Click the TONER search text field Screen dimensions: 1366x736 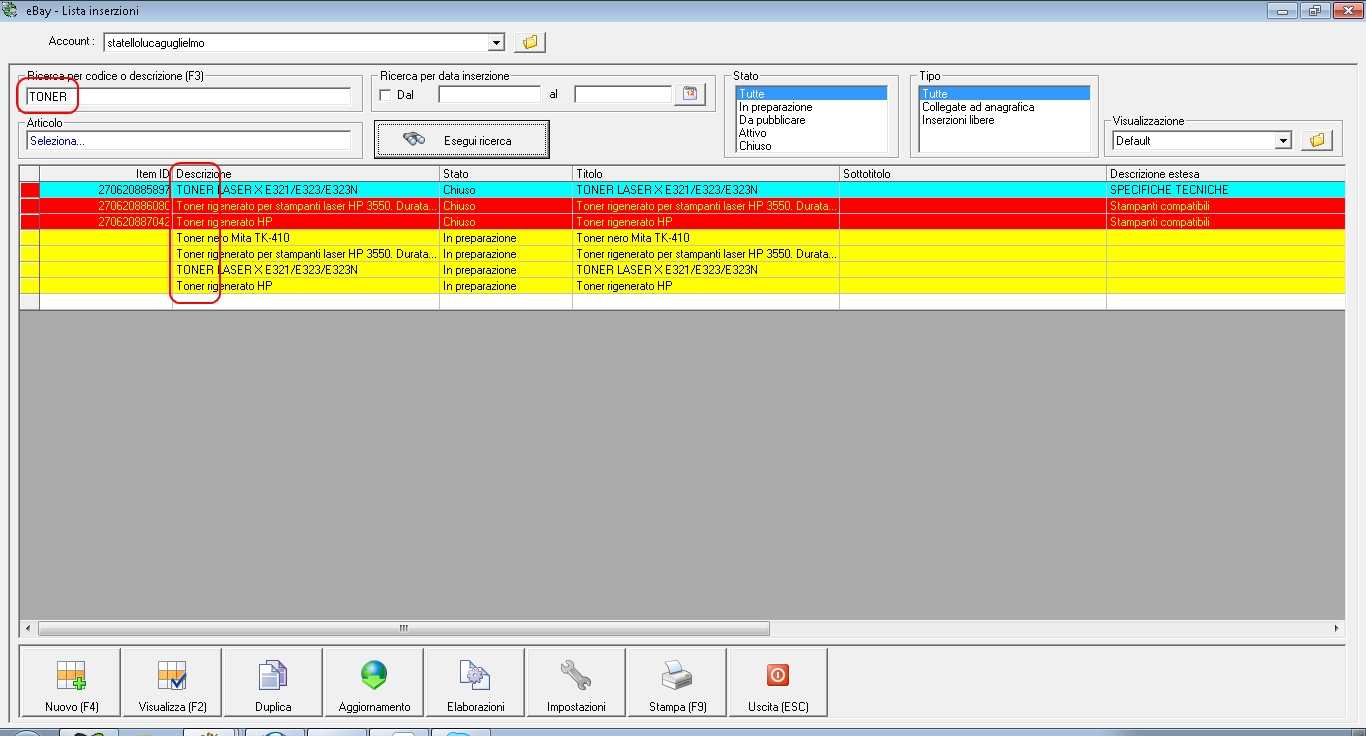pos(189,97)
